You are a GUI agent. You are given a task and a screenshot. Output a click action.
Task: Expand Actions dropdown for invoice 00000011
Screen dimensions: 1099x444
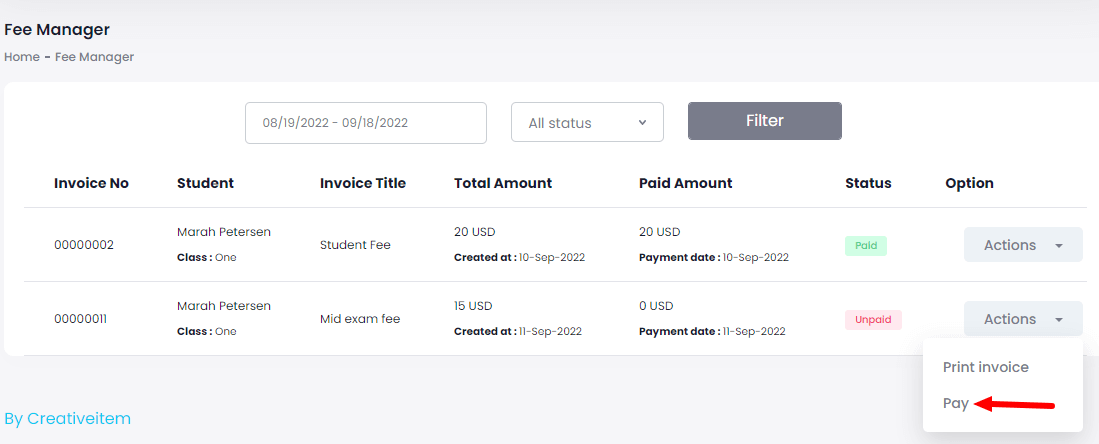(1022, 319)
